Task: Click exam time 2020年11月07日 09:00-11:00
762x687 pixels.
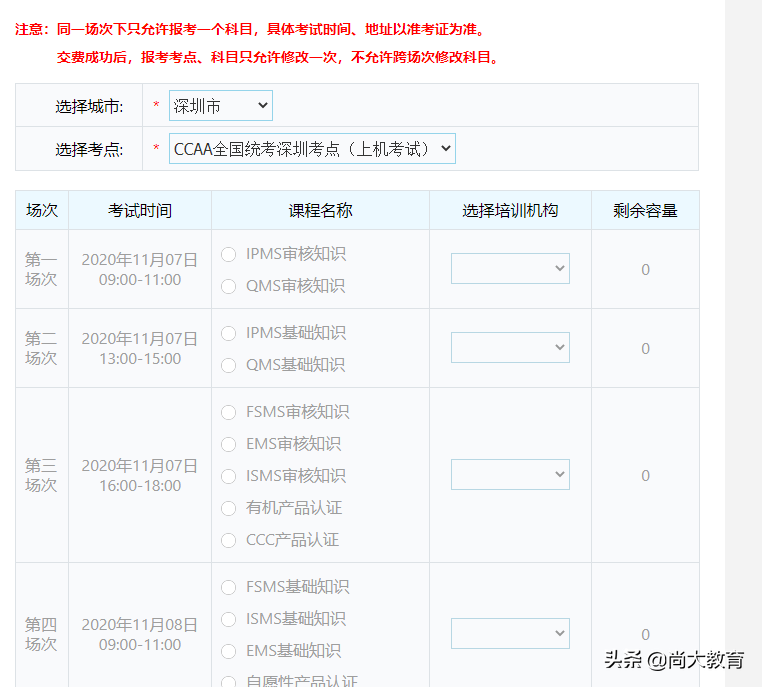Action: coord(140,269)
